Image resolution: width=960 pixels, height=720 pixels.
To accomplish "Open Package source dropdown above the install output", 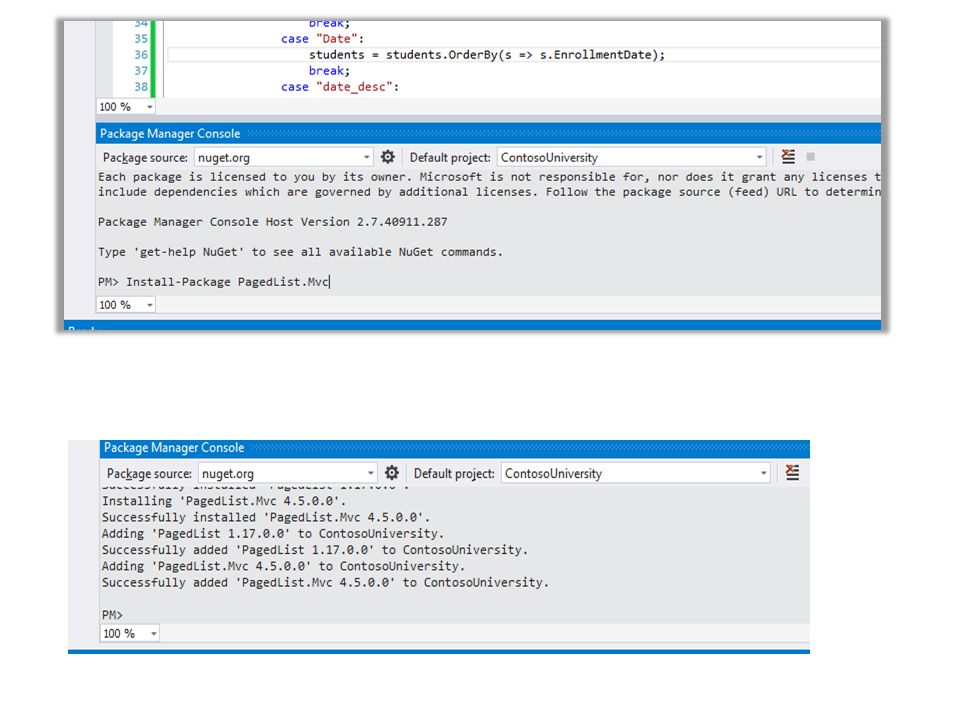I will [287, 473].
